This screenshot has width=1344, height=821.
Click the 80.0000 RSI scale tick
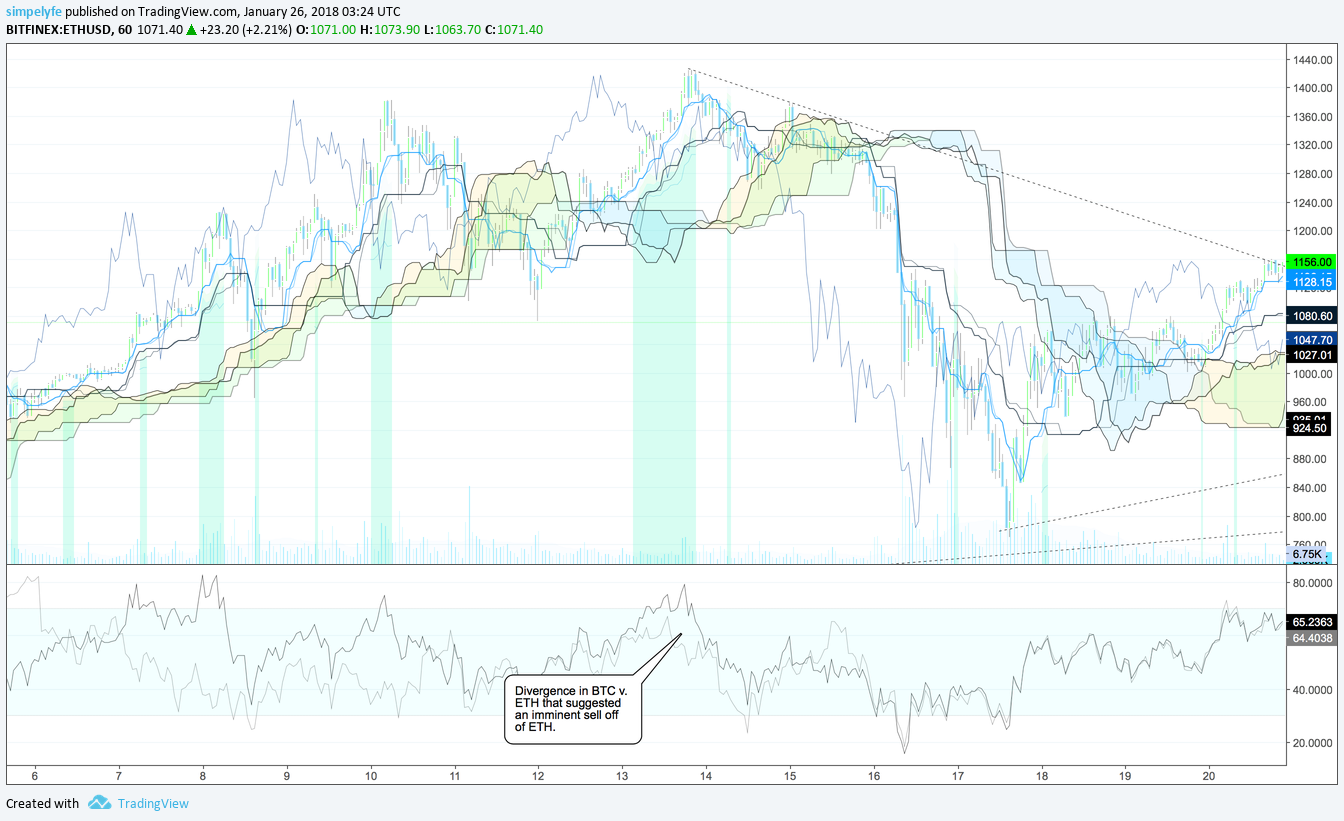click(x=1310, y=582)
